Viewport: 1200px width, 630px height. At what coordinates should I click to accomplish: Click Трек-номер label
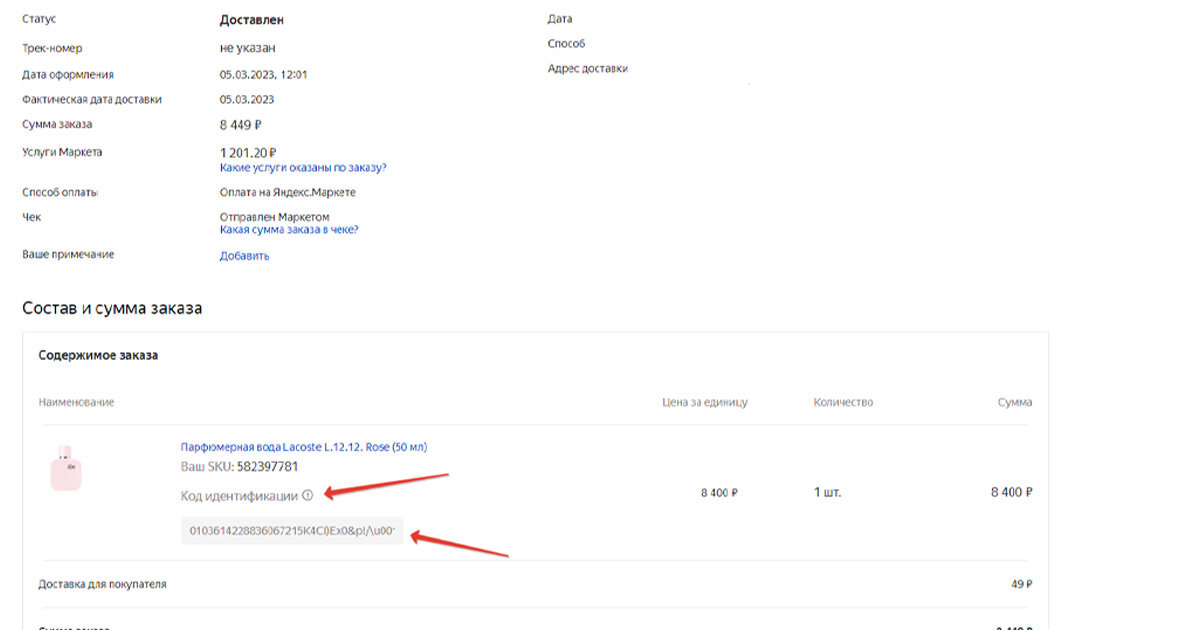pos(52,48)
